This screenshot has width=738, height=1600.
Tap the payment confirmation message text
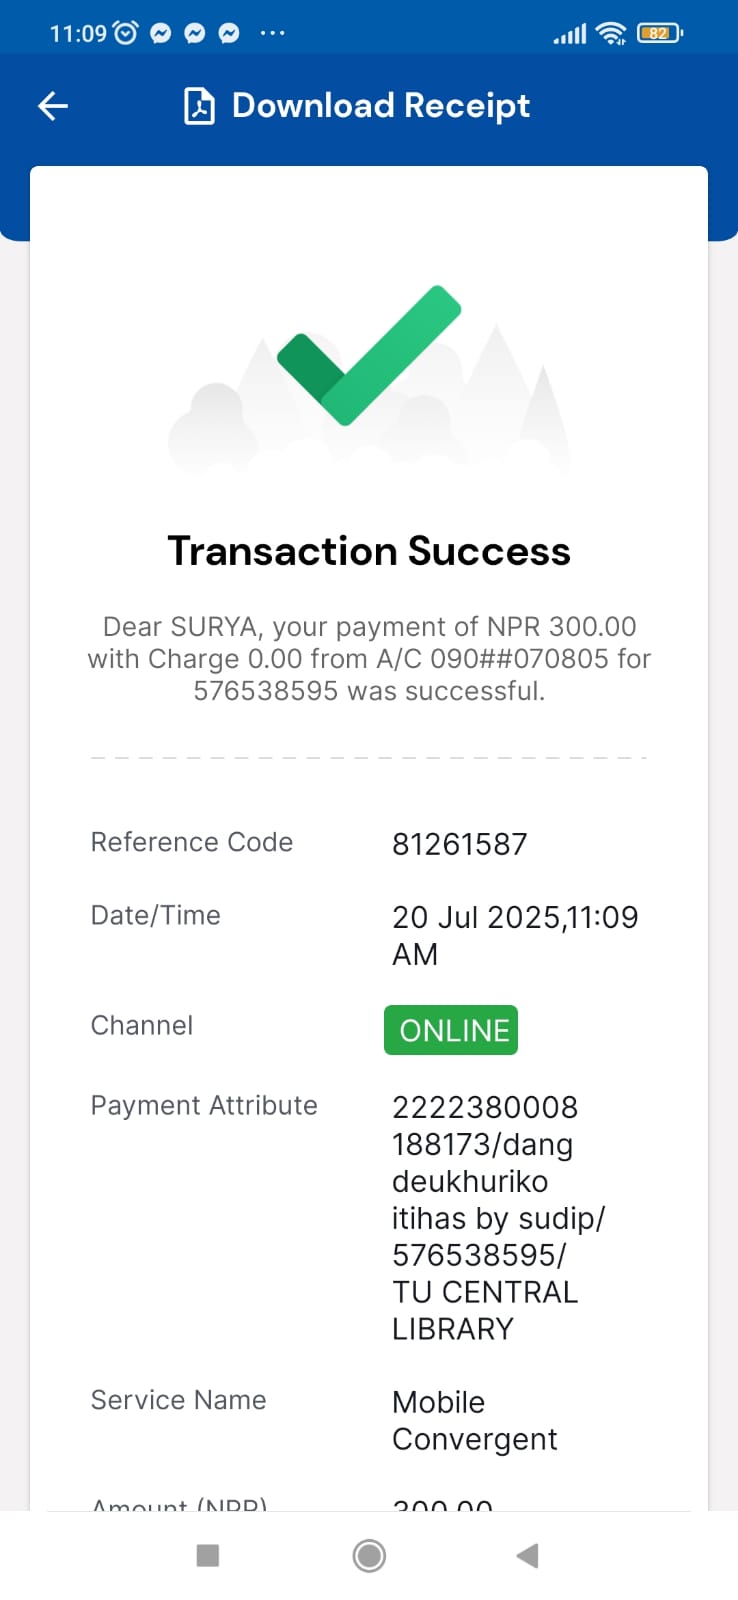point(369,658)
